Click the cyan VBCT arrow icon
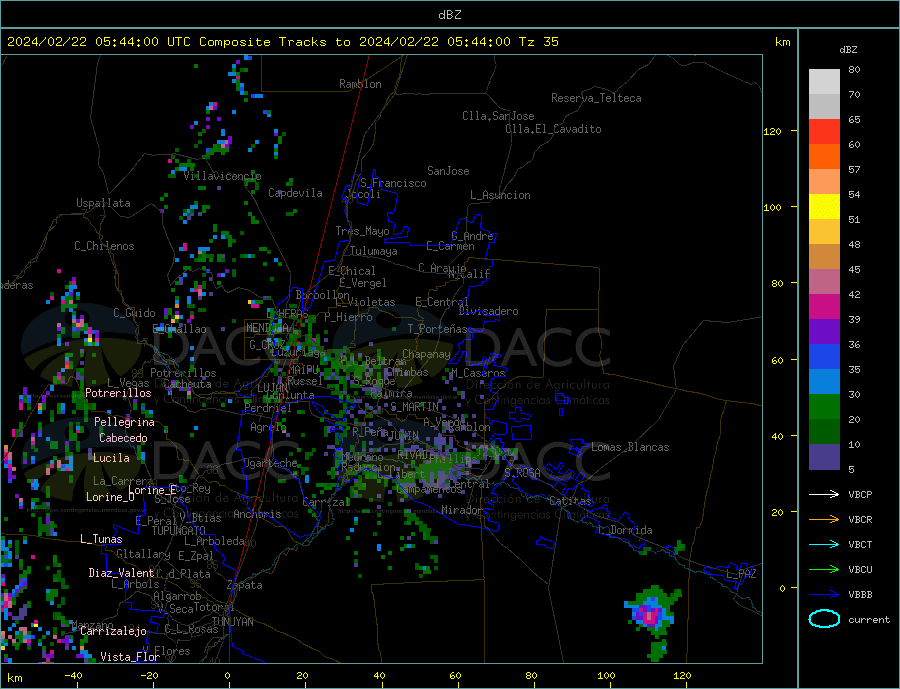The width and height of the screenshot is (900, 689). point(824,544)
